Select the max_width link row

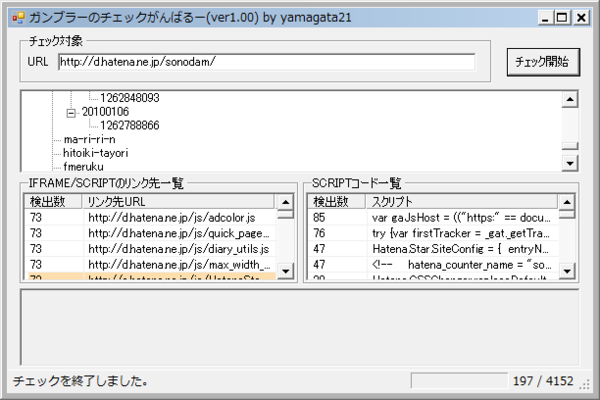[x=150, y=264]
